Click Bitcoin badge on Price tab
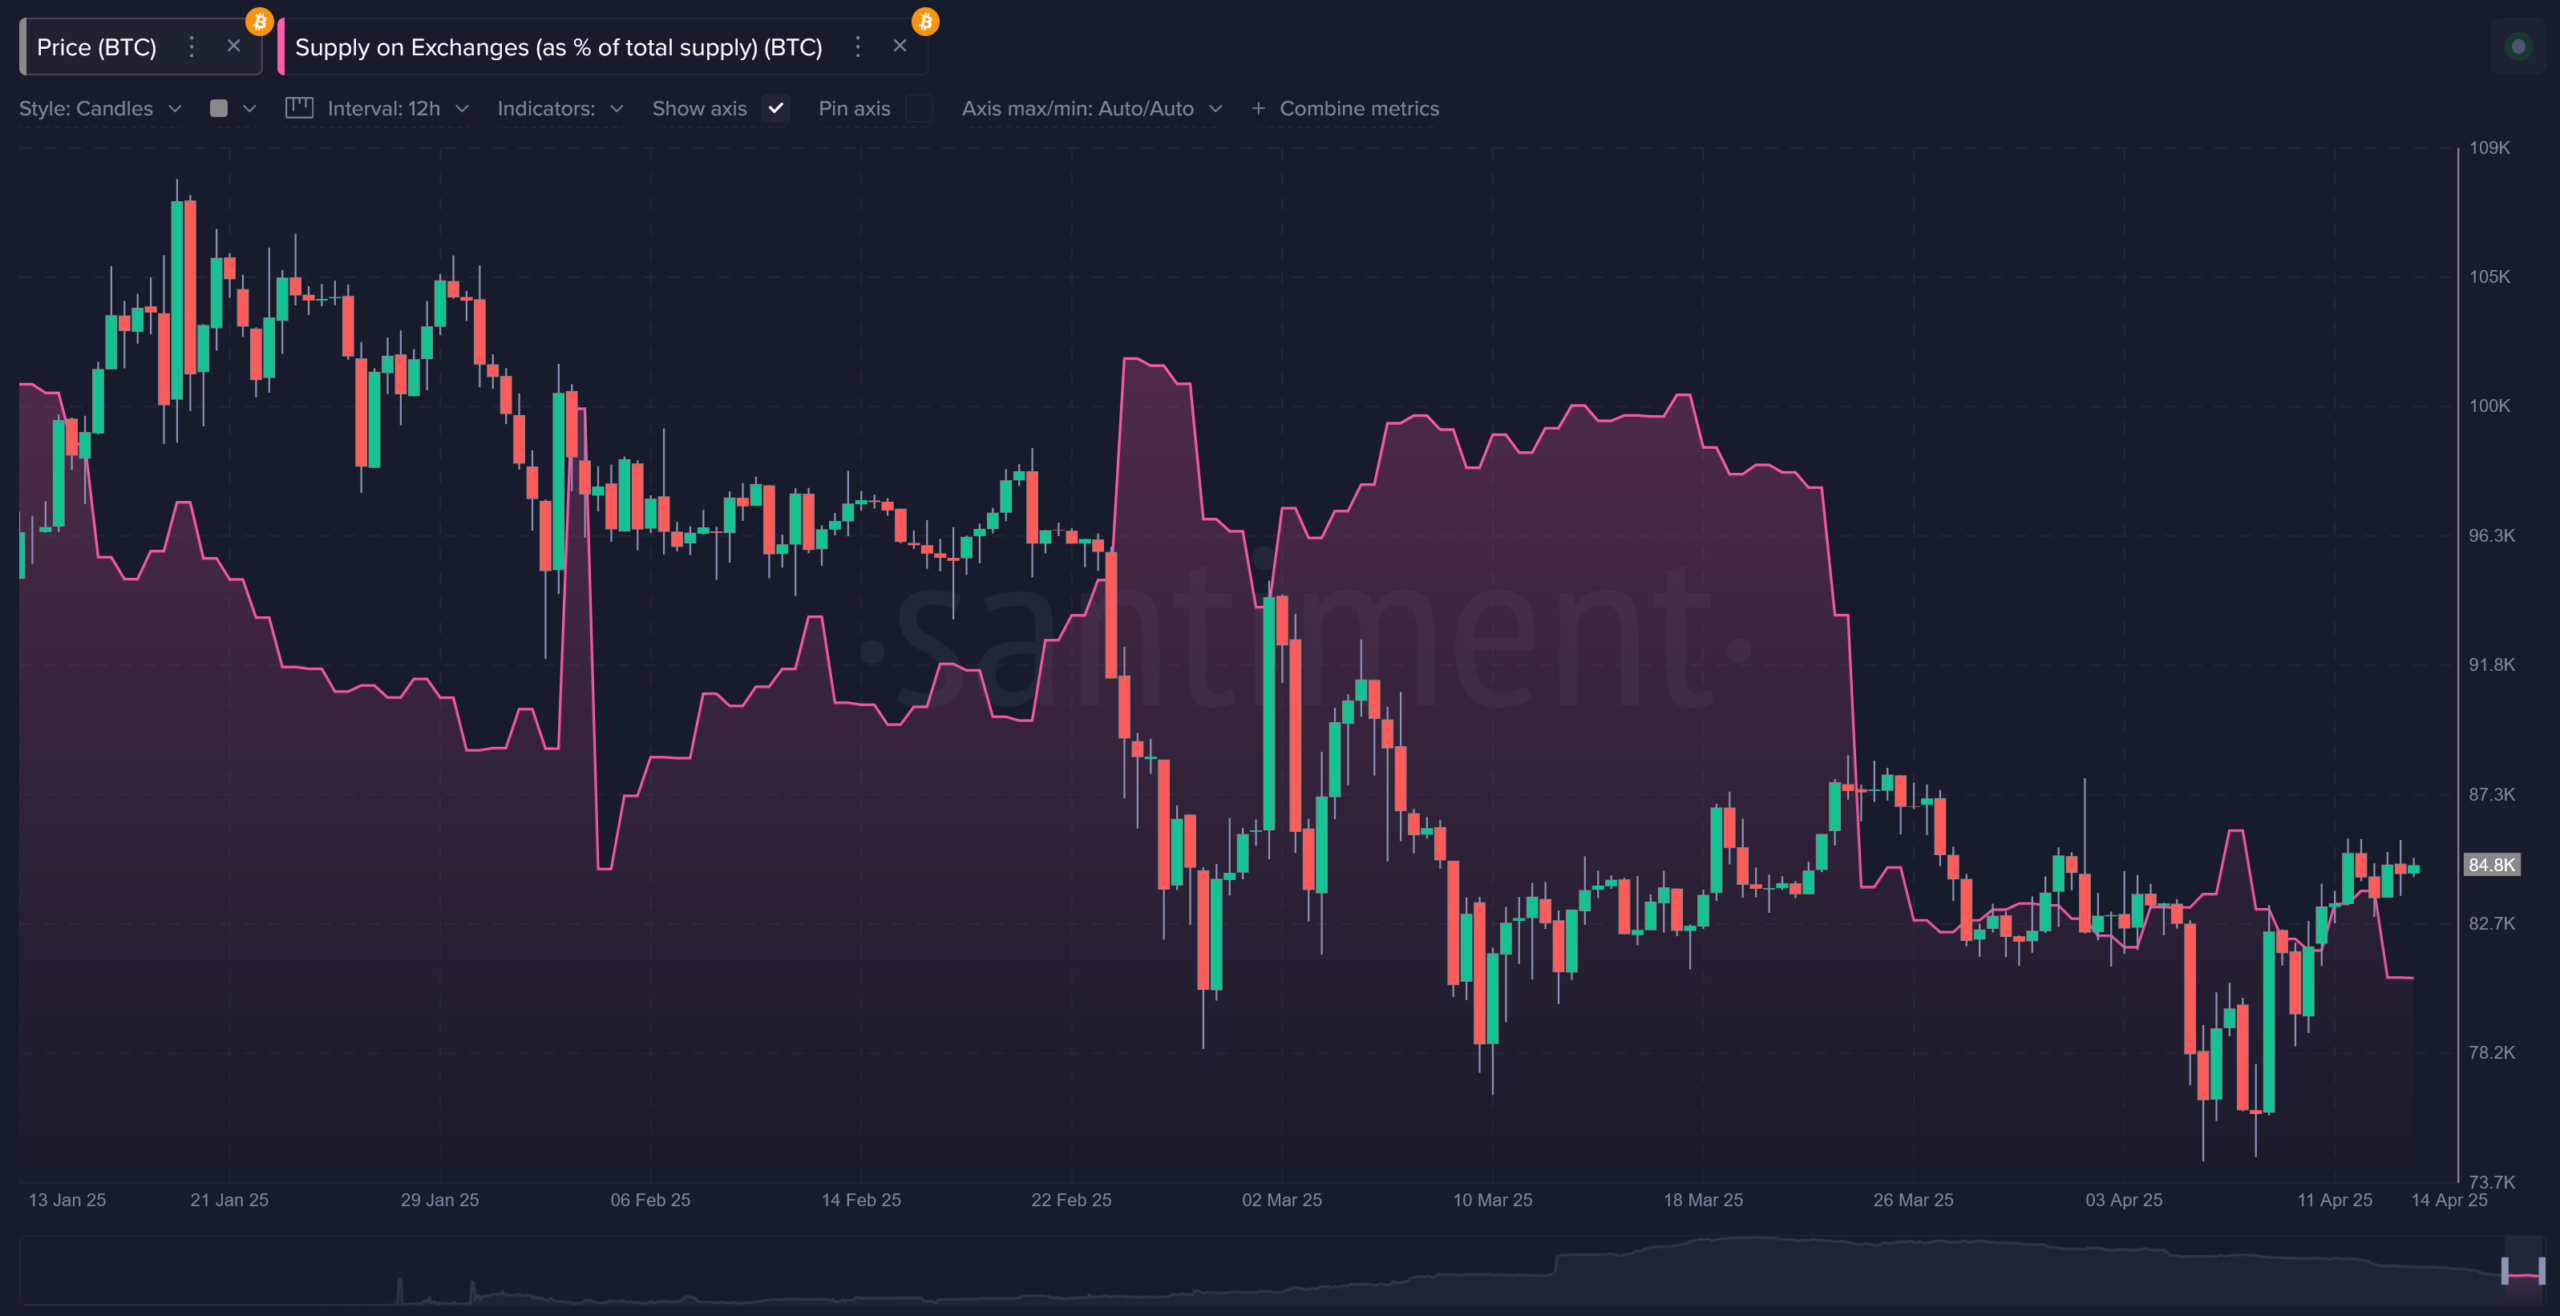2560x1316 pixels. 260,21
